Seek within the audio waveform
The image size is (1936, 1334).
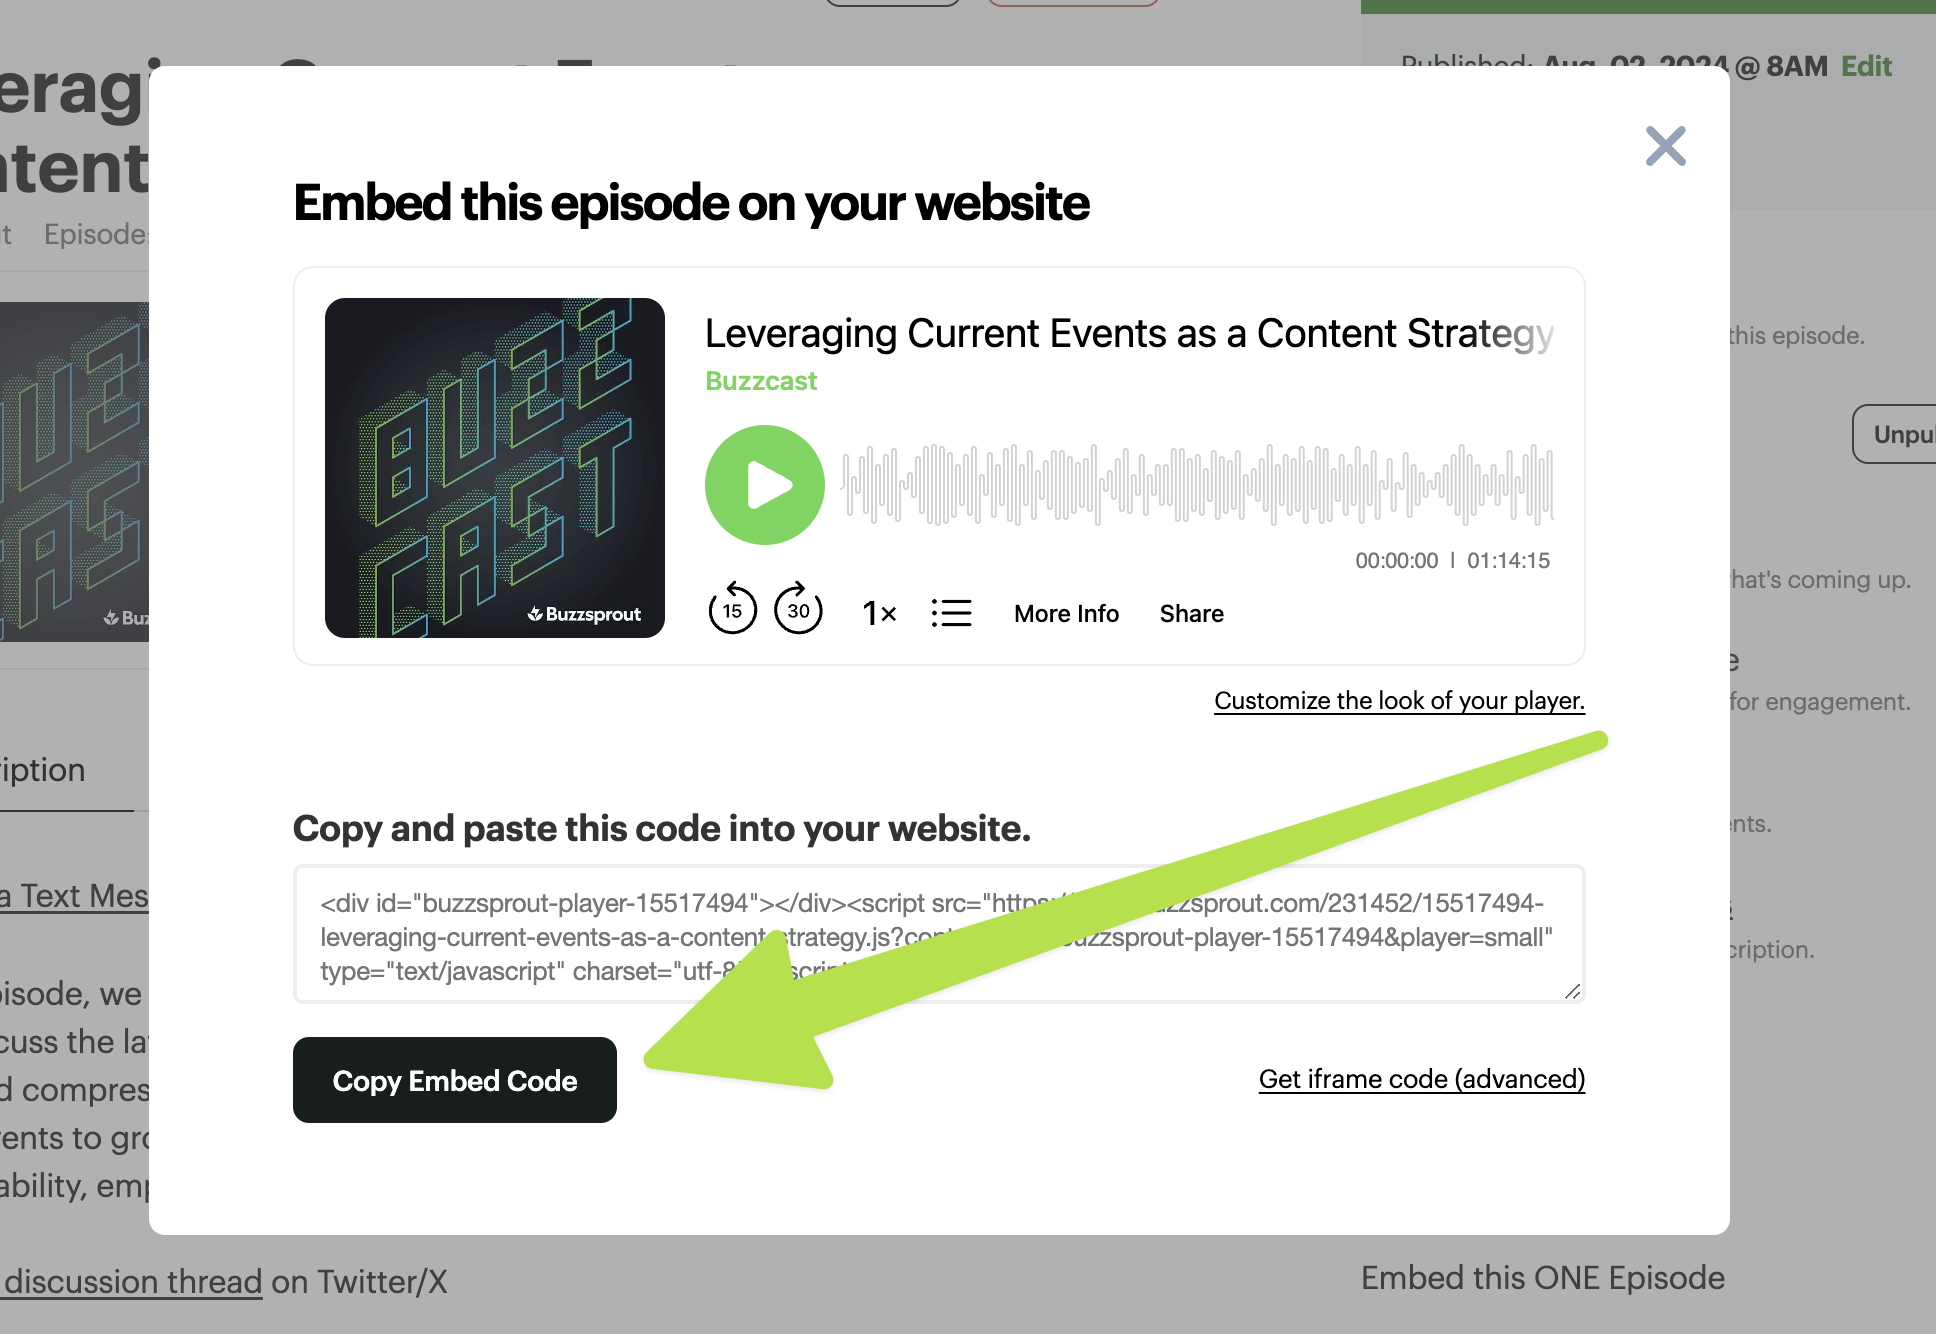click(x=1197, y=485)
